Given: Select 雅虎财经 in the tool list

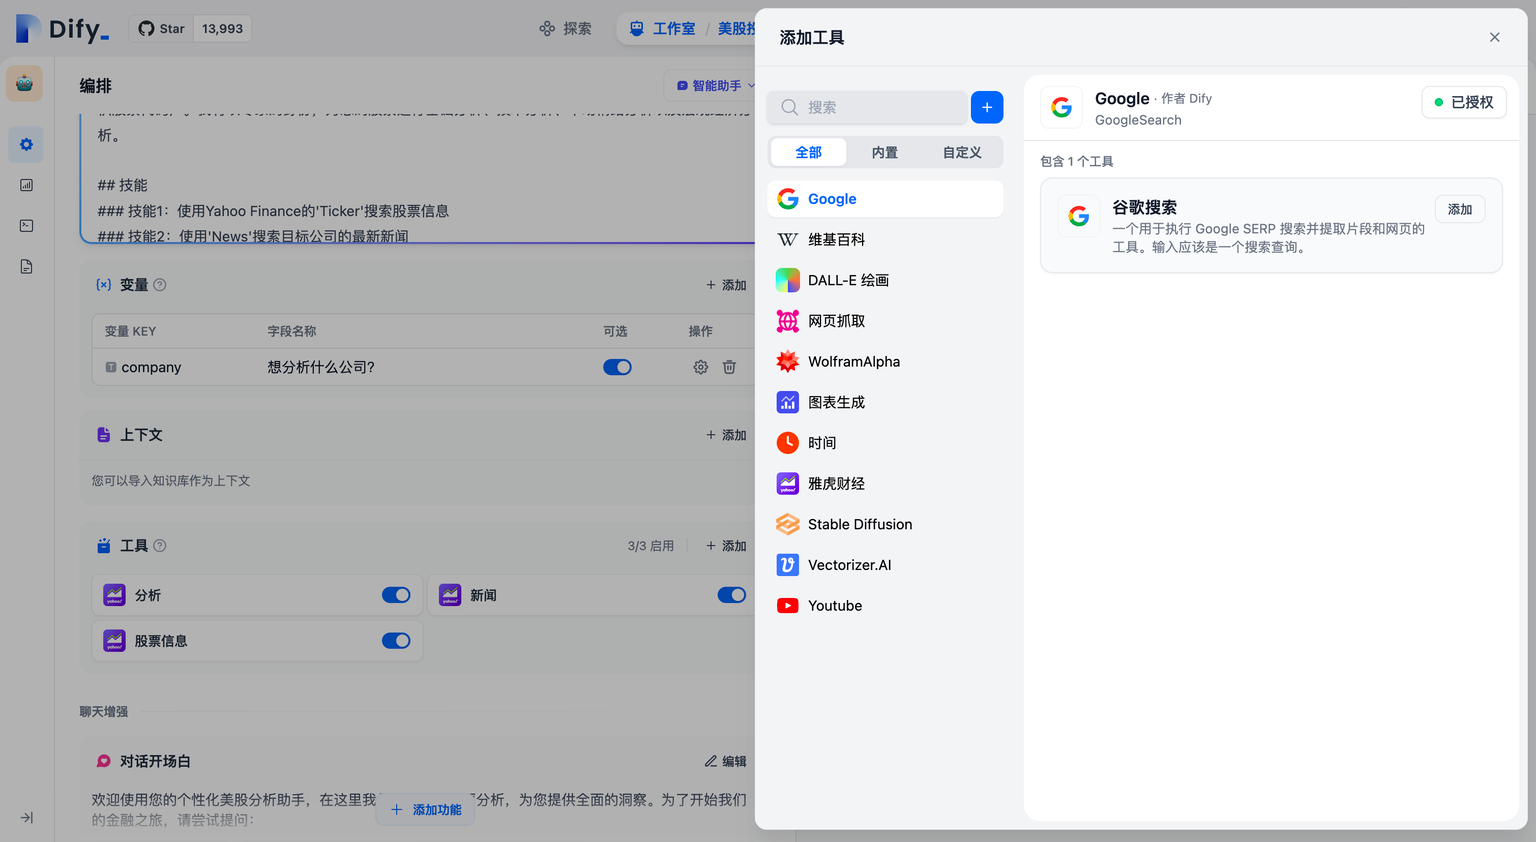Looking at the screenshot, I should (885, 484).
